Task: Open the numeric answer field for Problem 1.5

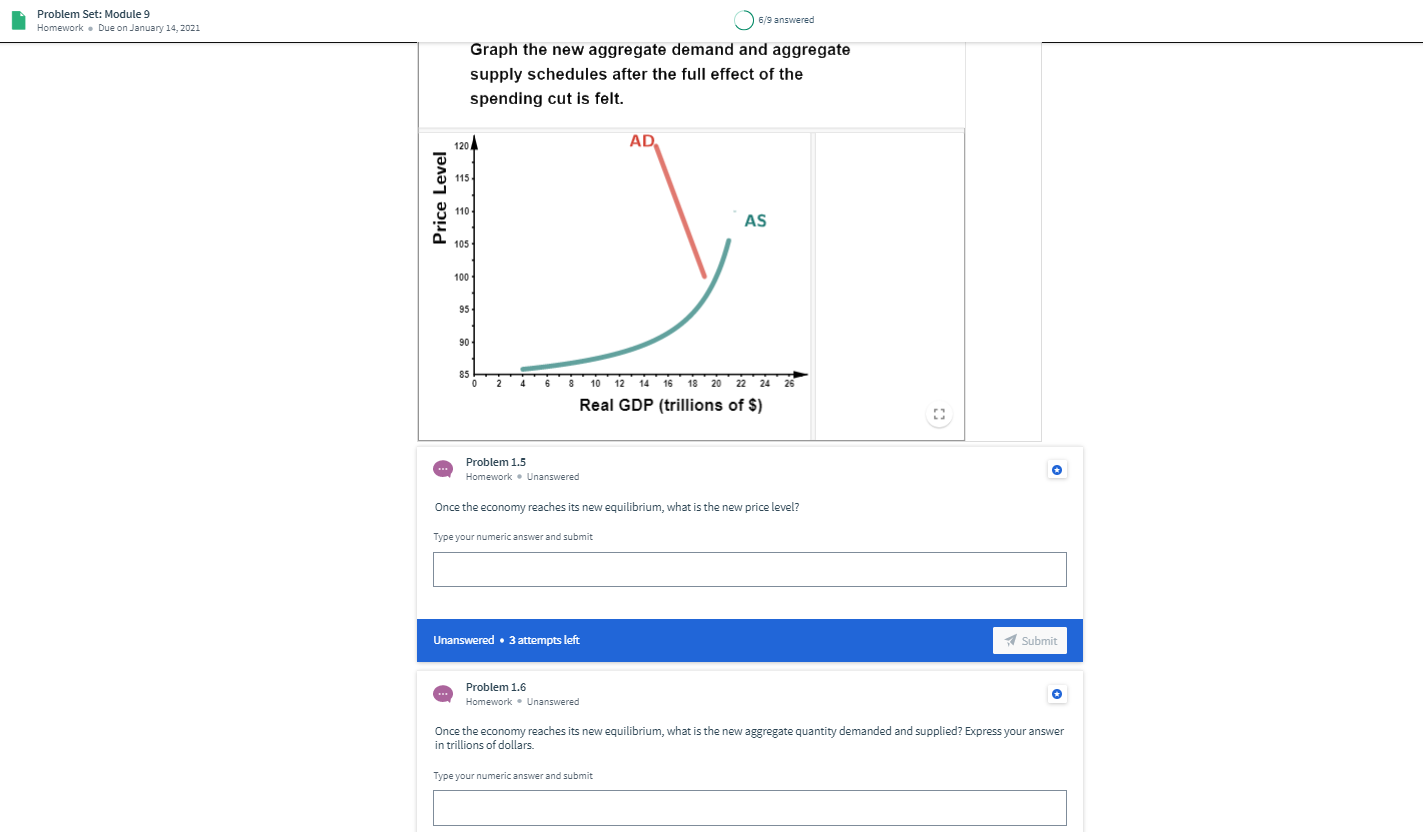Action: pyautogui.click(x=749, y=569)
